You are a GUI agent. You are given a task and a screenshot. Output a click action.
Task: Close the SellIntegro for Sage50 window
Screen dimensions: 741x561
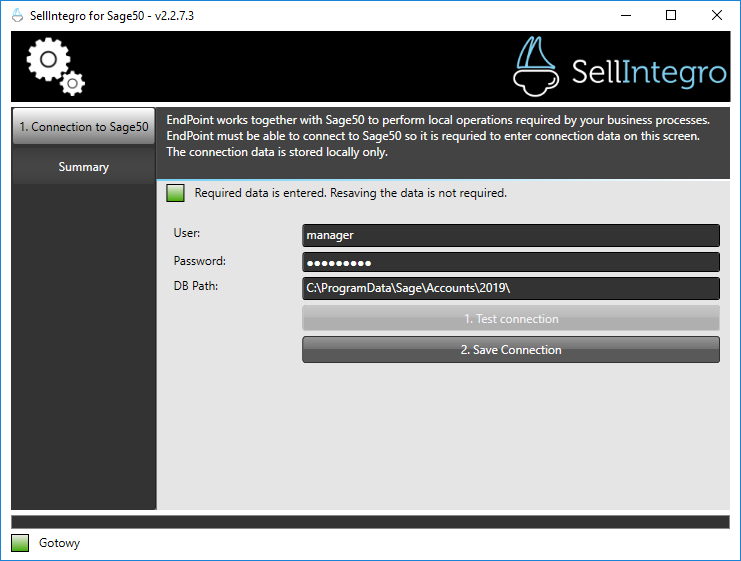(x=717, y=15)
